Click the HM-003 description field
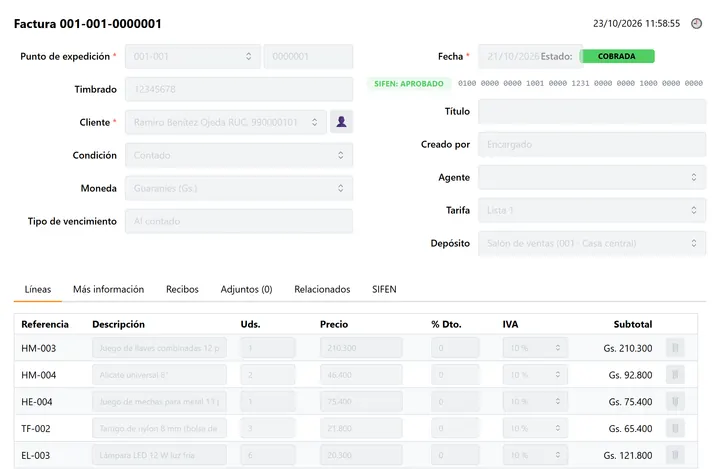The image size is (720, 469). click(159, 348)
